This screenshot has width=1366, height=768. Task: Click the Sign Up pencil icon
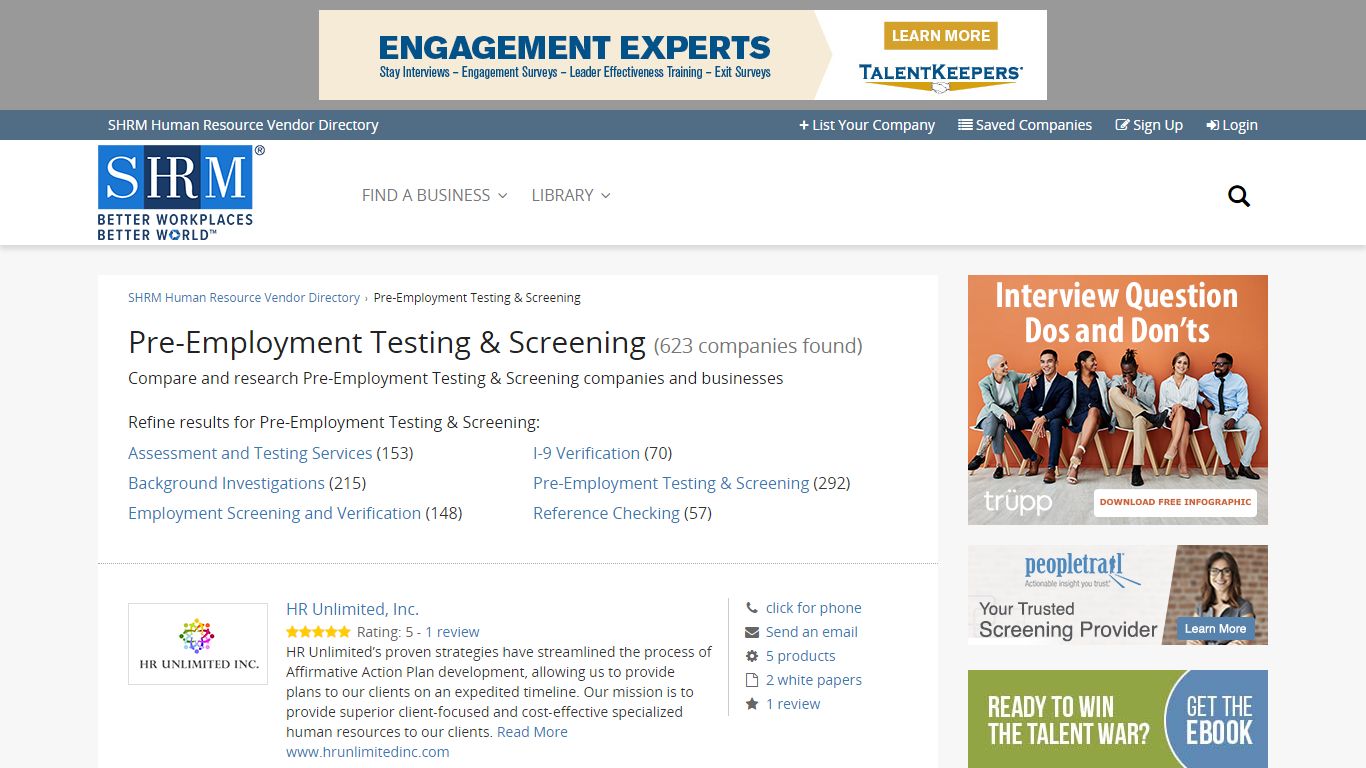1123,125
